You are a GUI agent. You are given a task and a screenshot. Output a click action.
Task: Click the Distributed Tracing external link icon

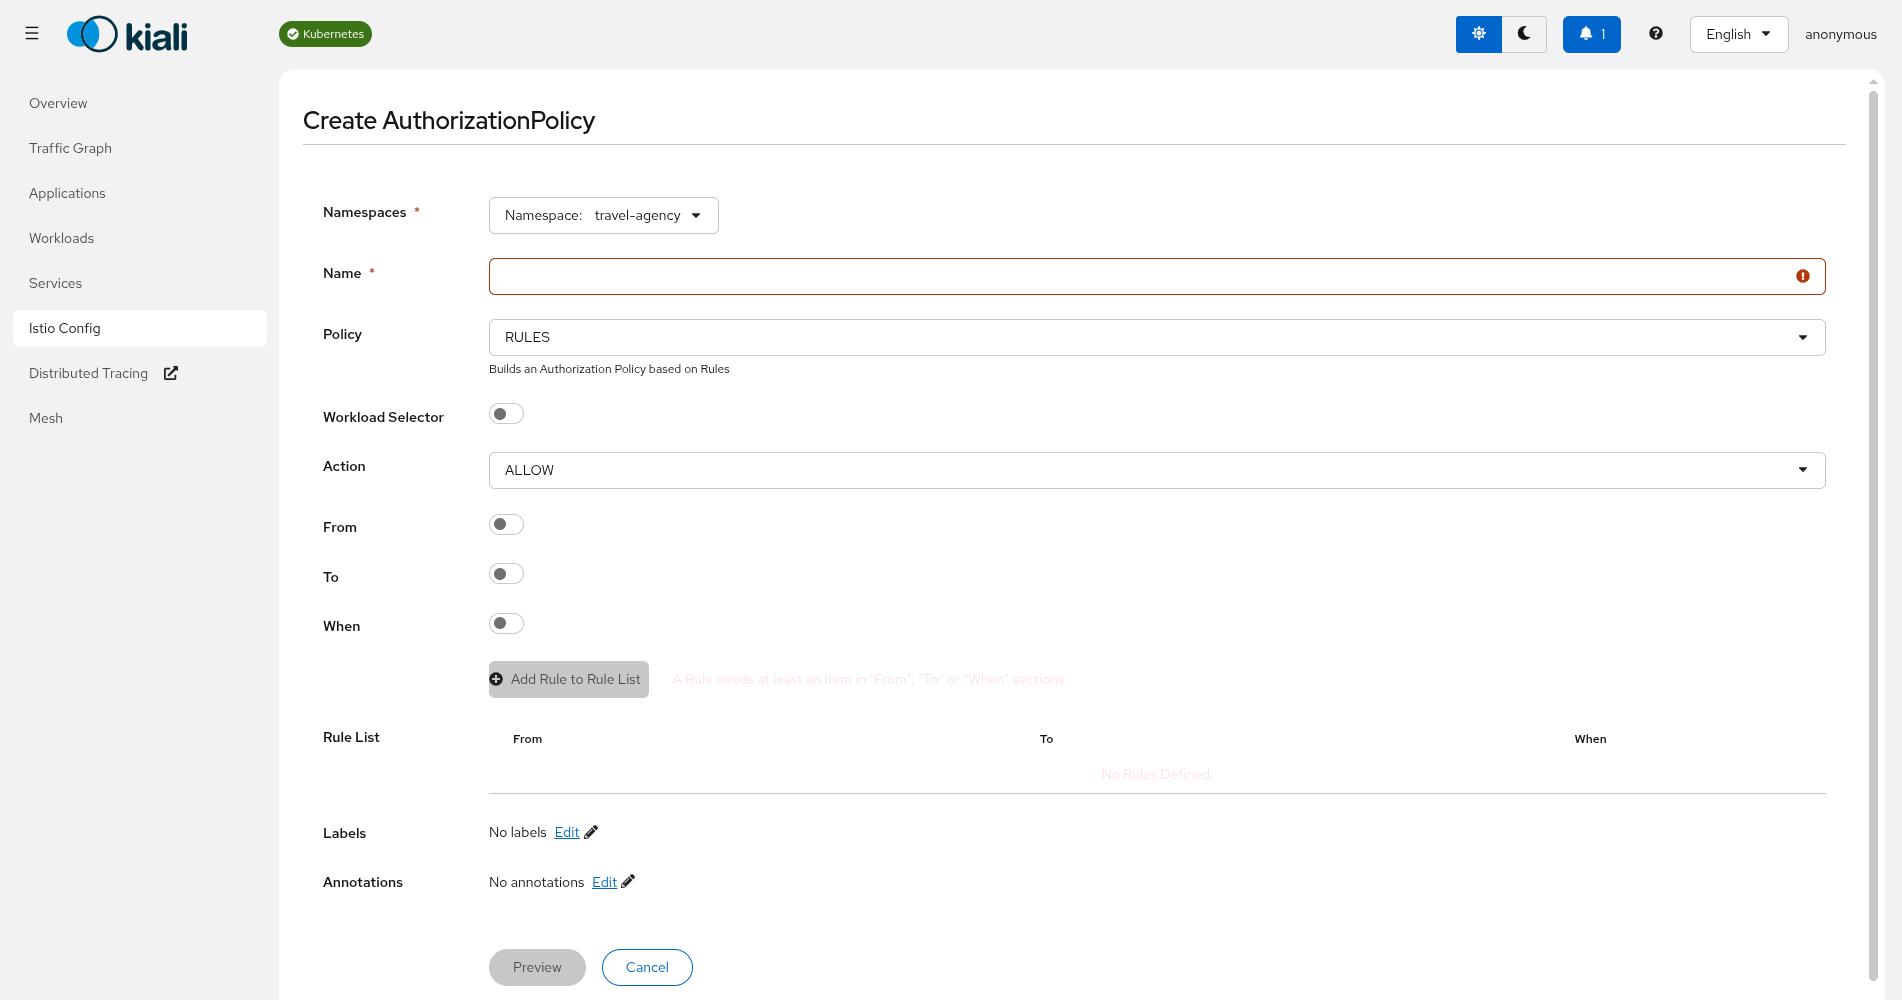coord(170,372)
